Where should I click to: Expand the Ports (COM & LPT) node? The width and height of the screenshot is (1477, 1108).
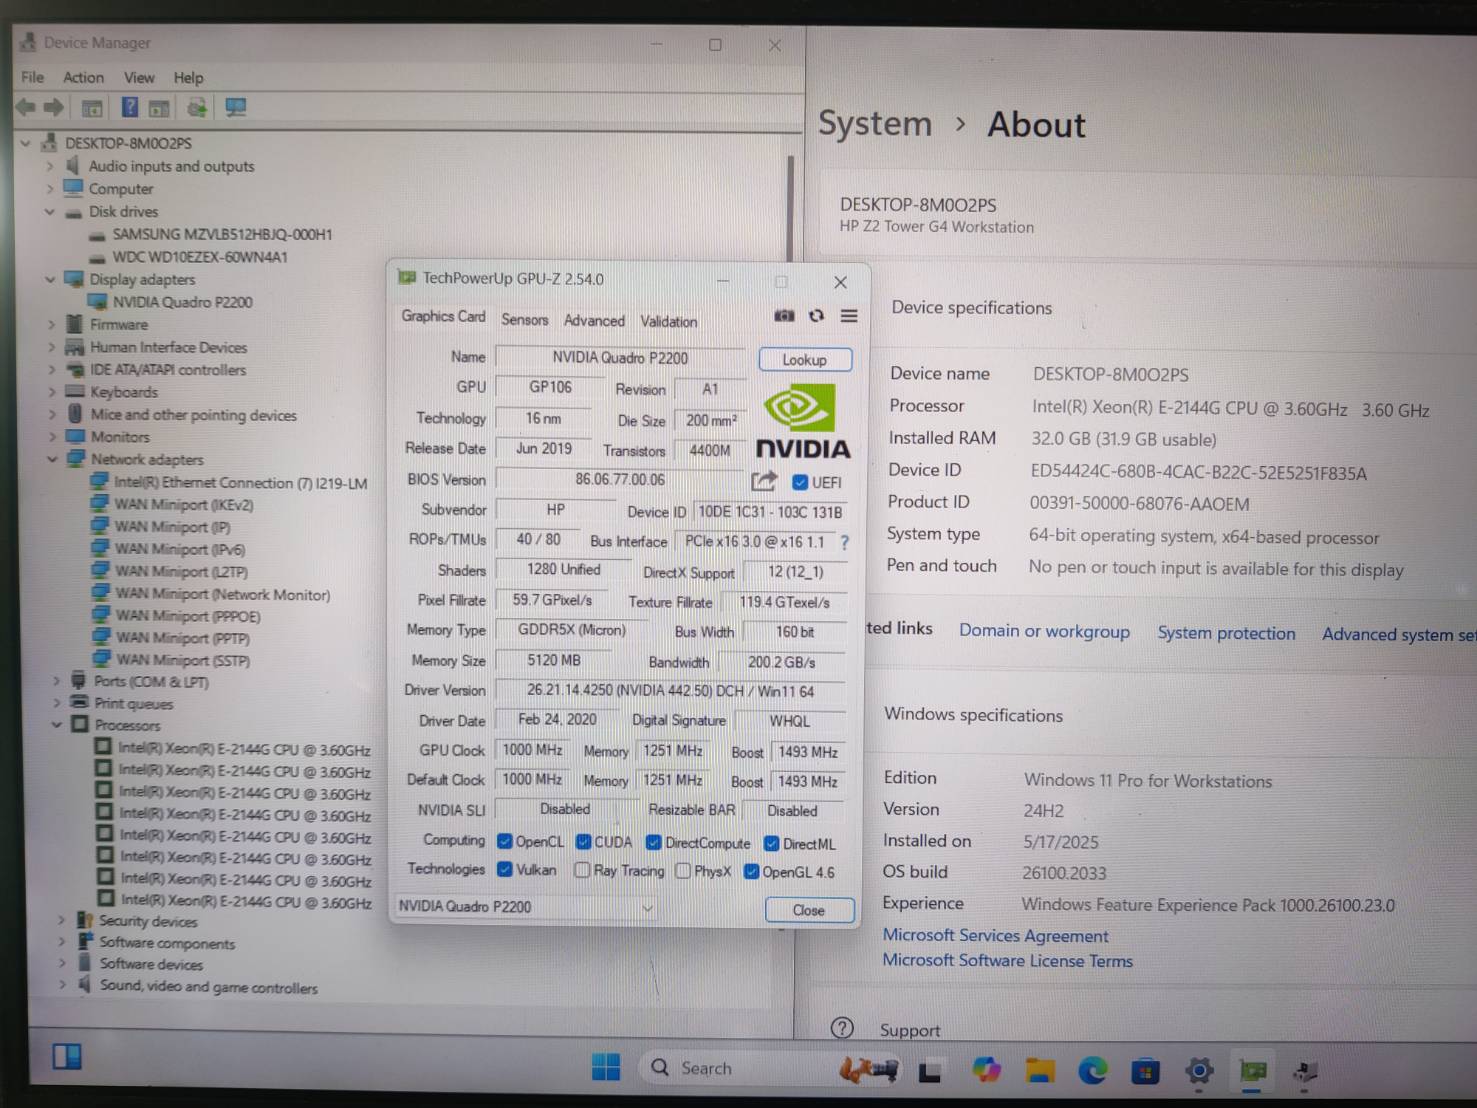pos(57,681)
